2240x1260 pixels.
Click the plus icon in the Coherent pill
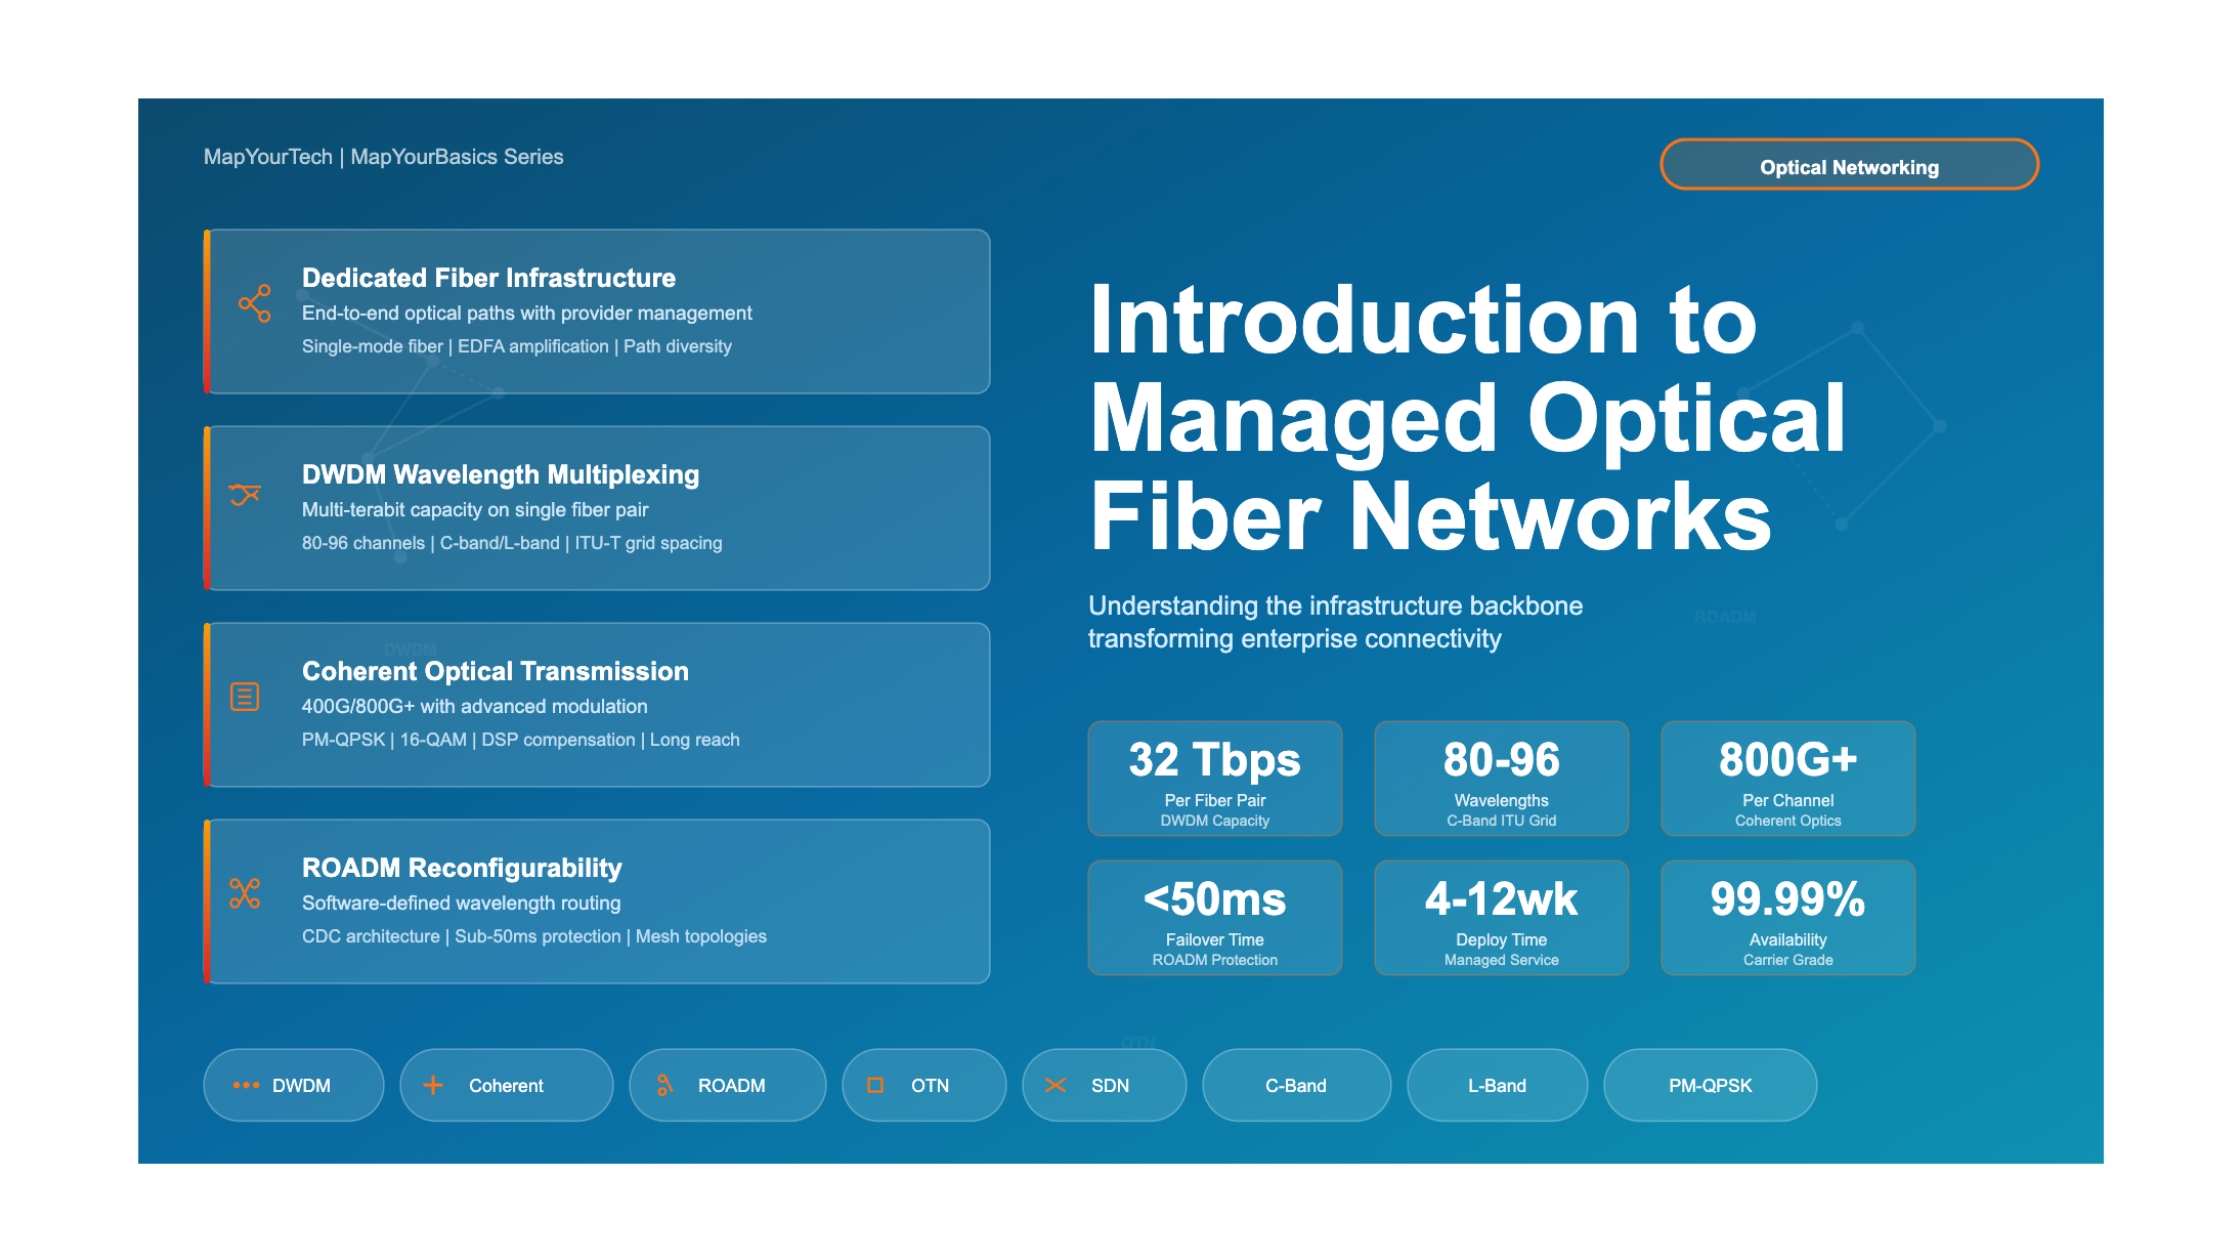point(433,1086)
